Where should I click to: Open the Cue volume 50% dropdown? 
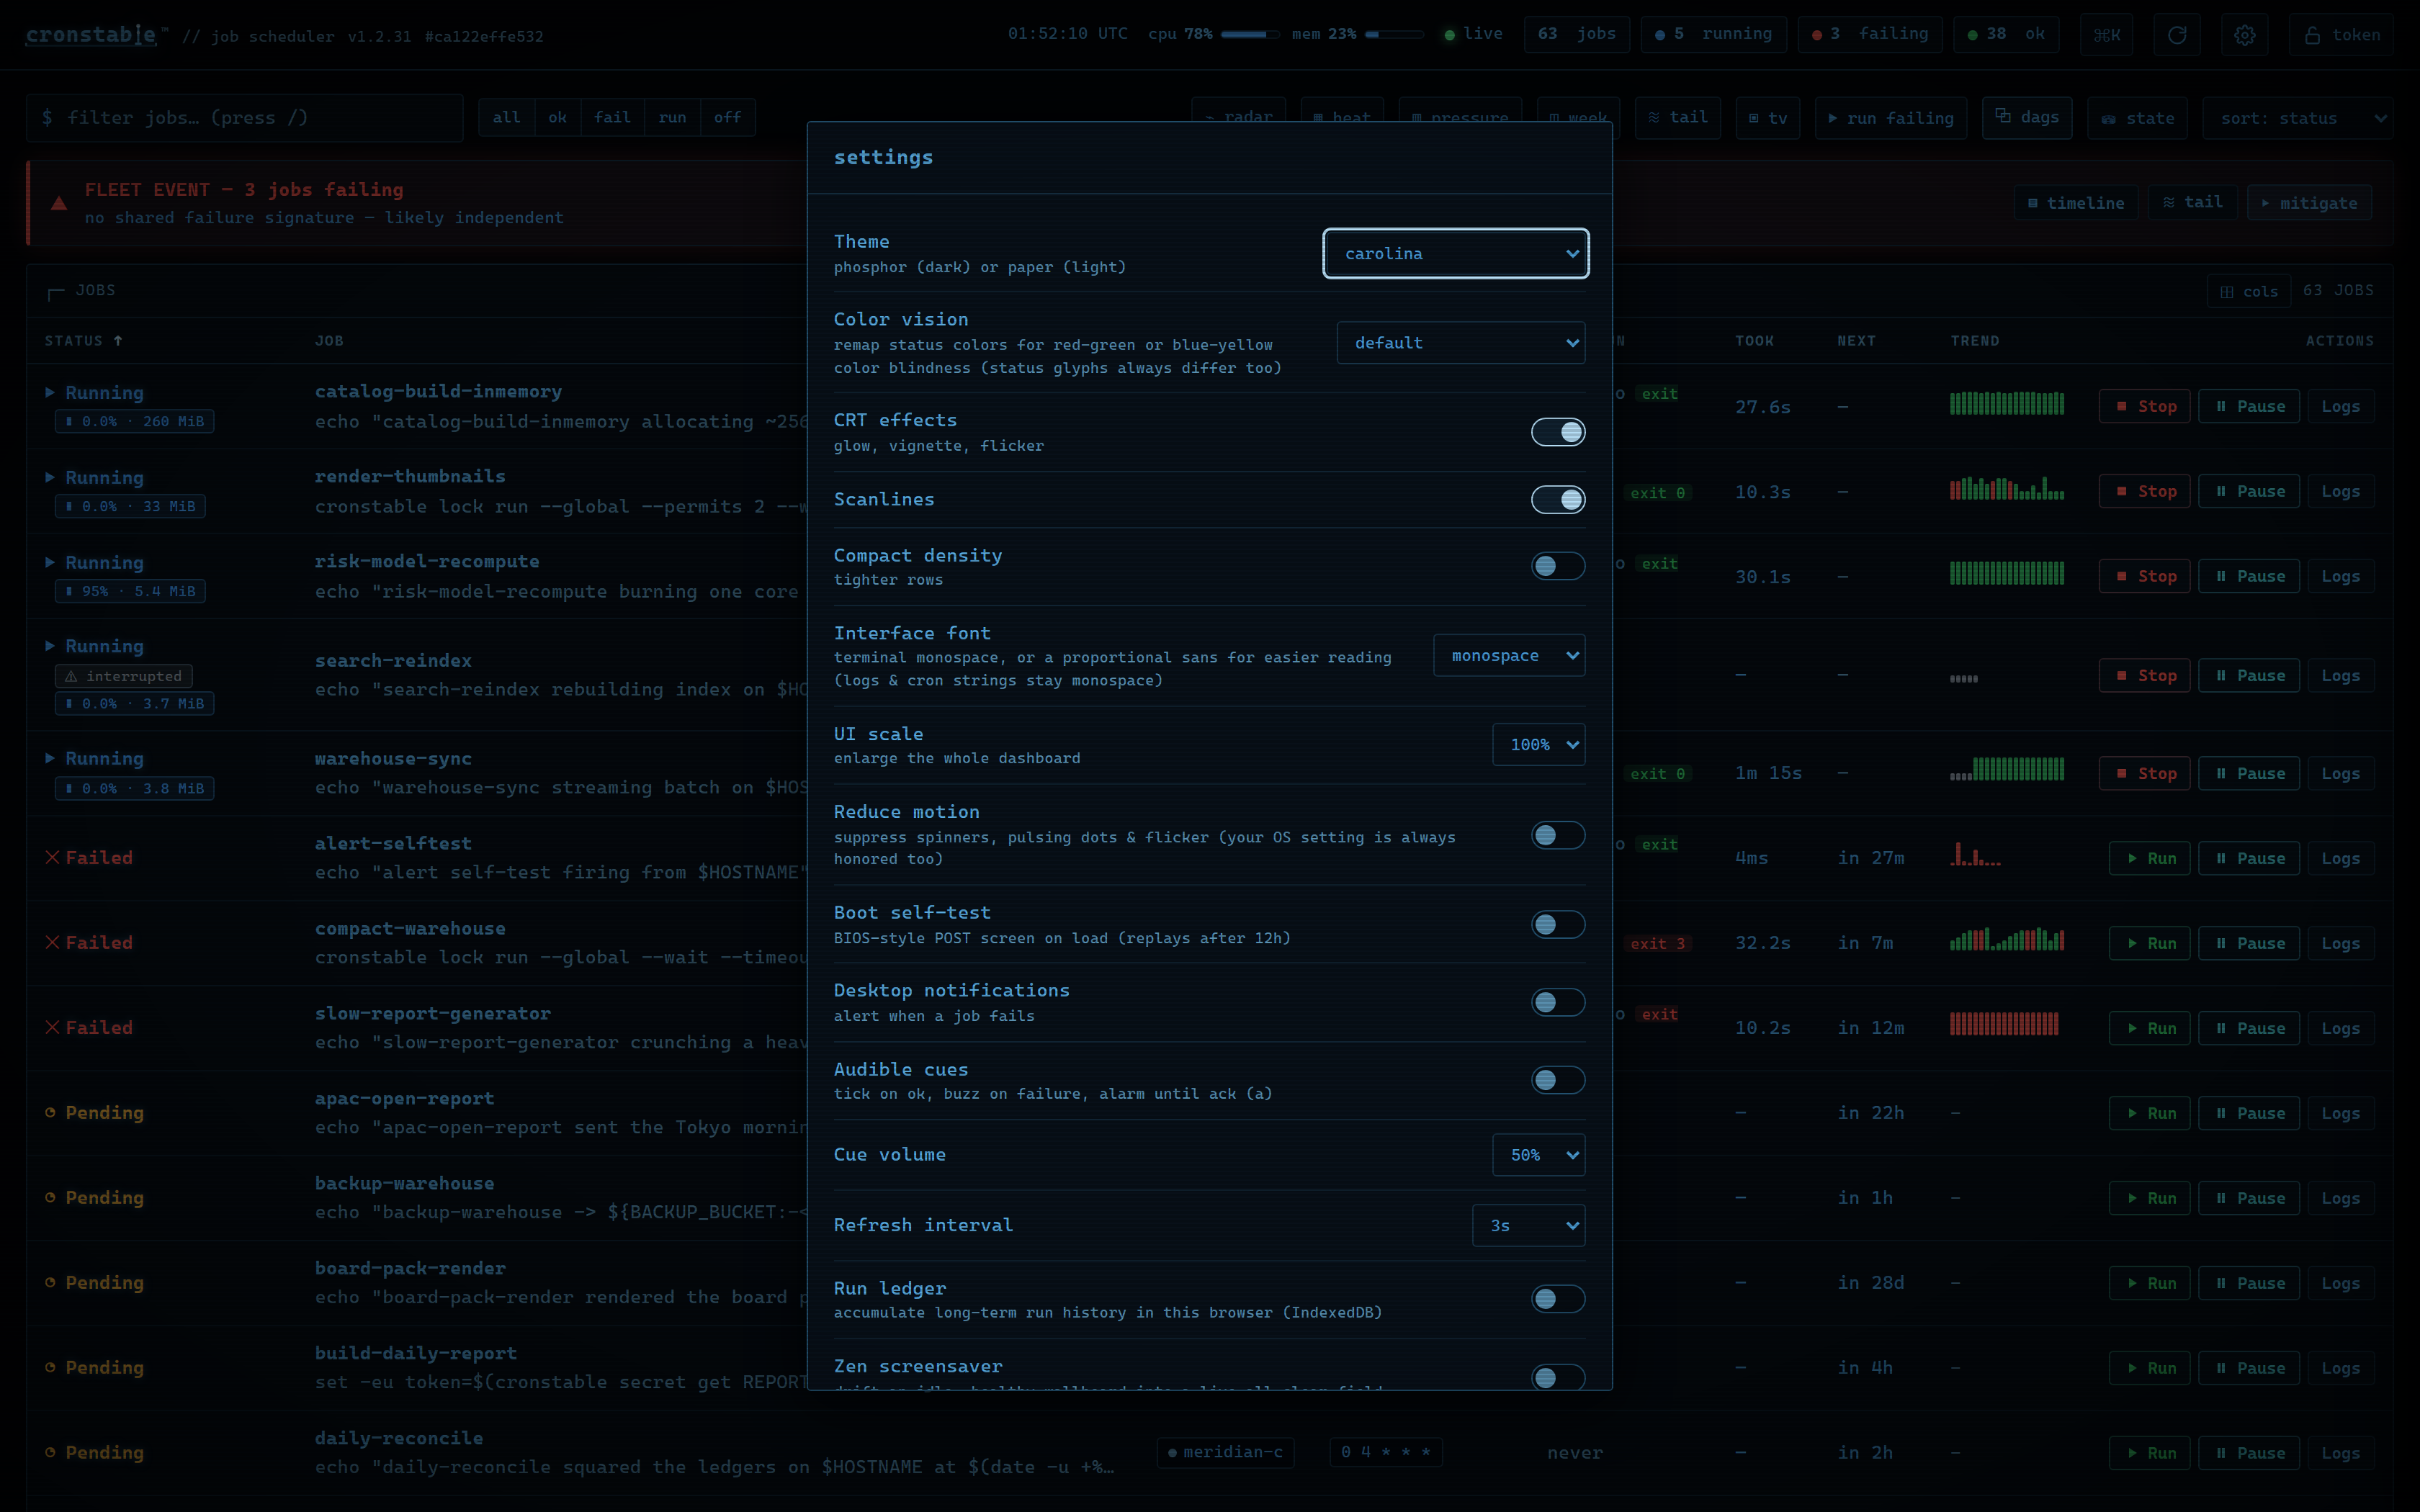1539,1155
